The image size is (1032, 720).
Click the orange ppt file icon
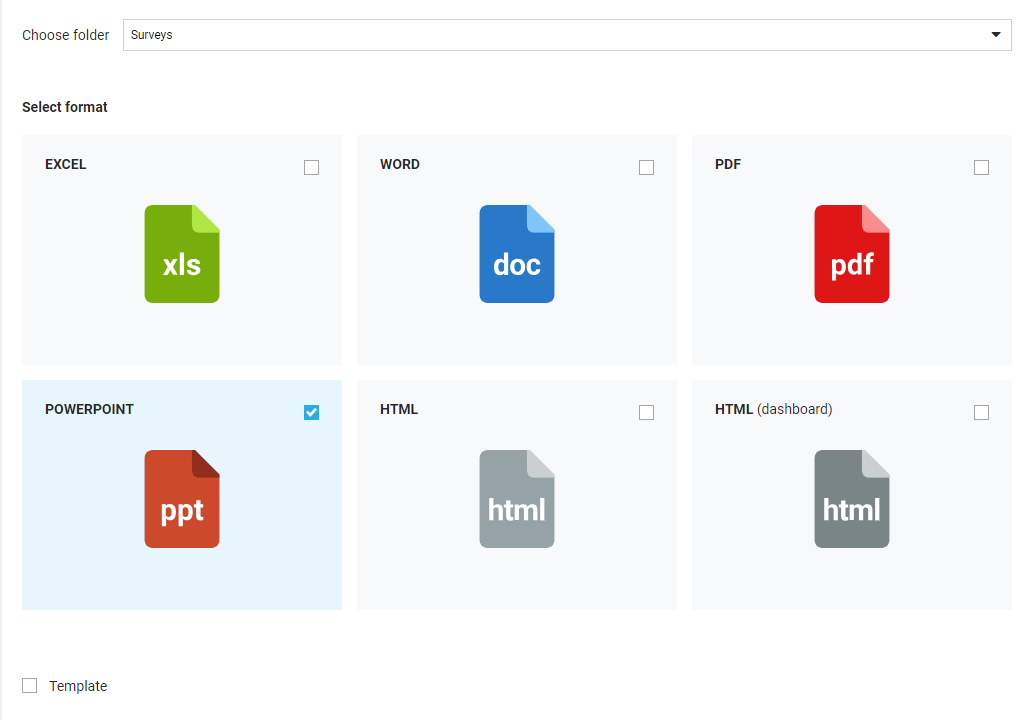[x=182, y=499]
